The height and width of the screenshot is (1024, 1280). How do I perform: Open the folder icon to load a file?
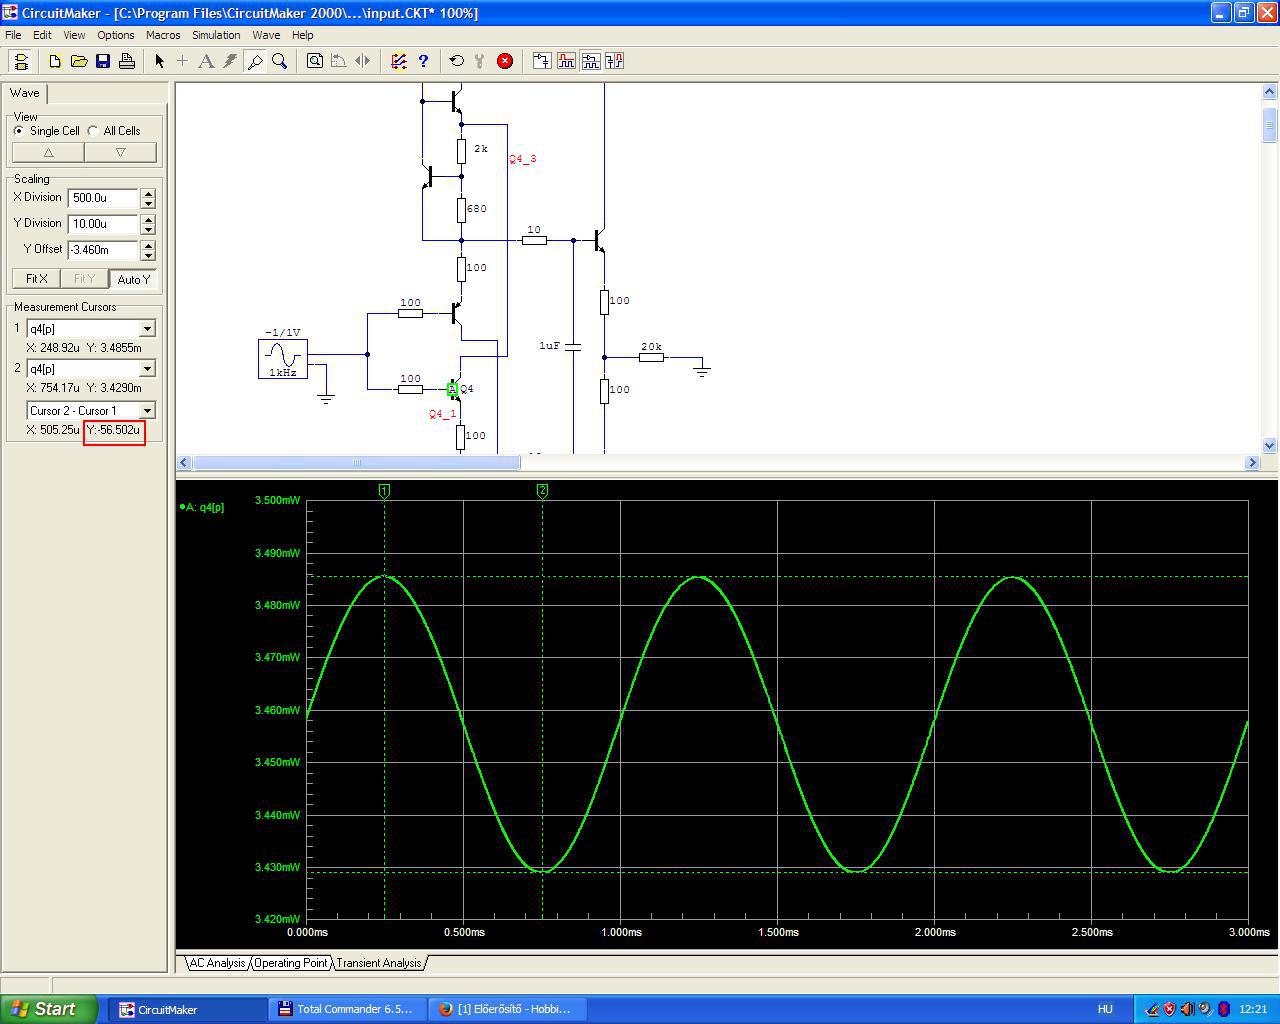(79, 61)
